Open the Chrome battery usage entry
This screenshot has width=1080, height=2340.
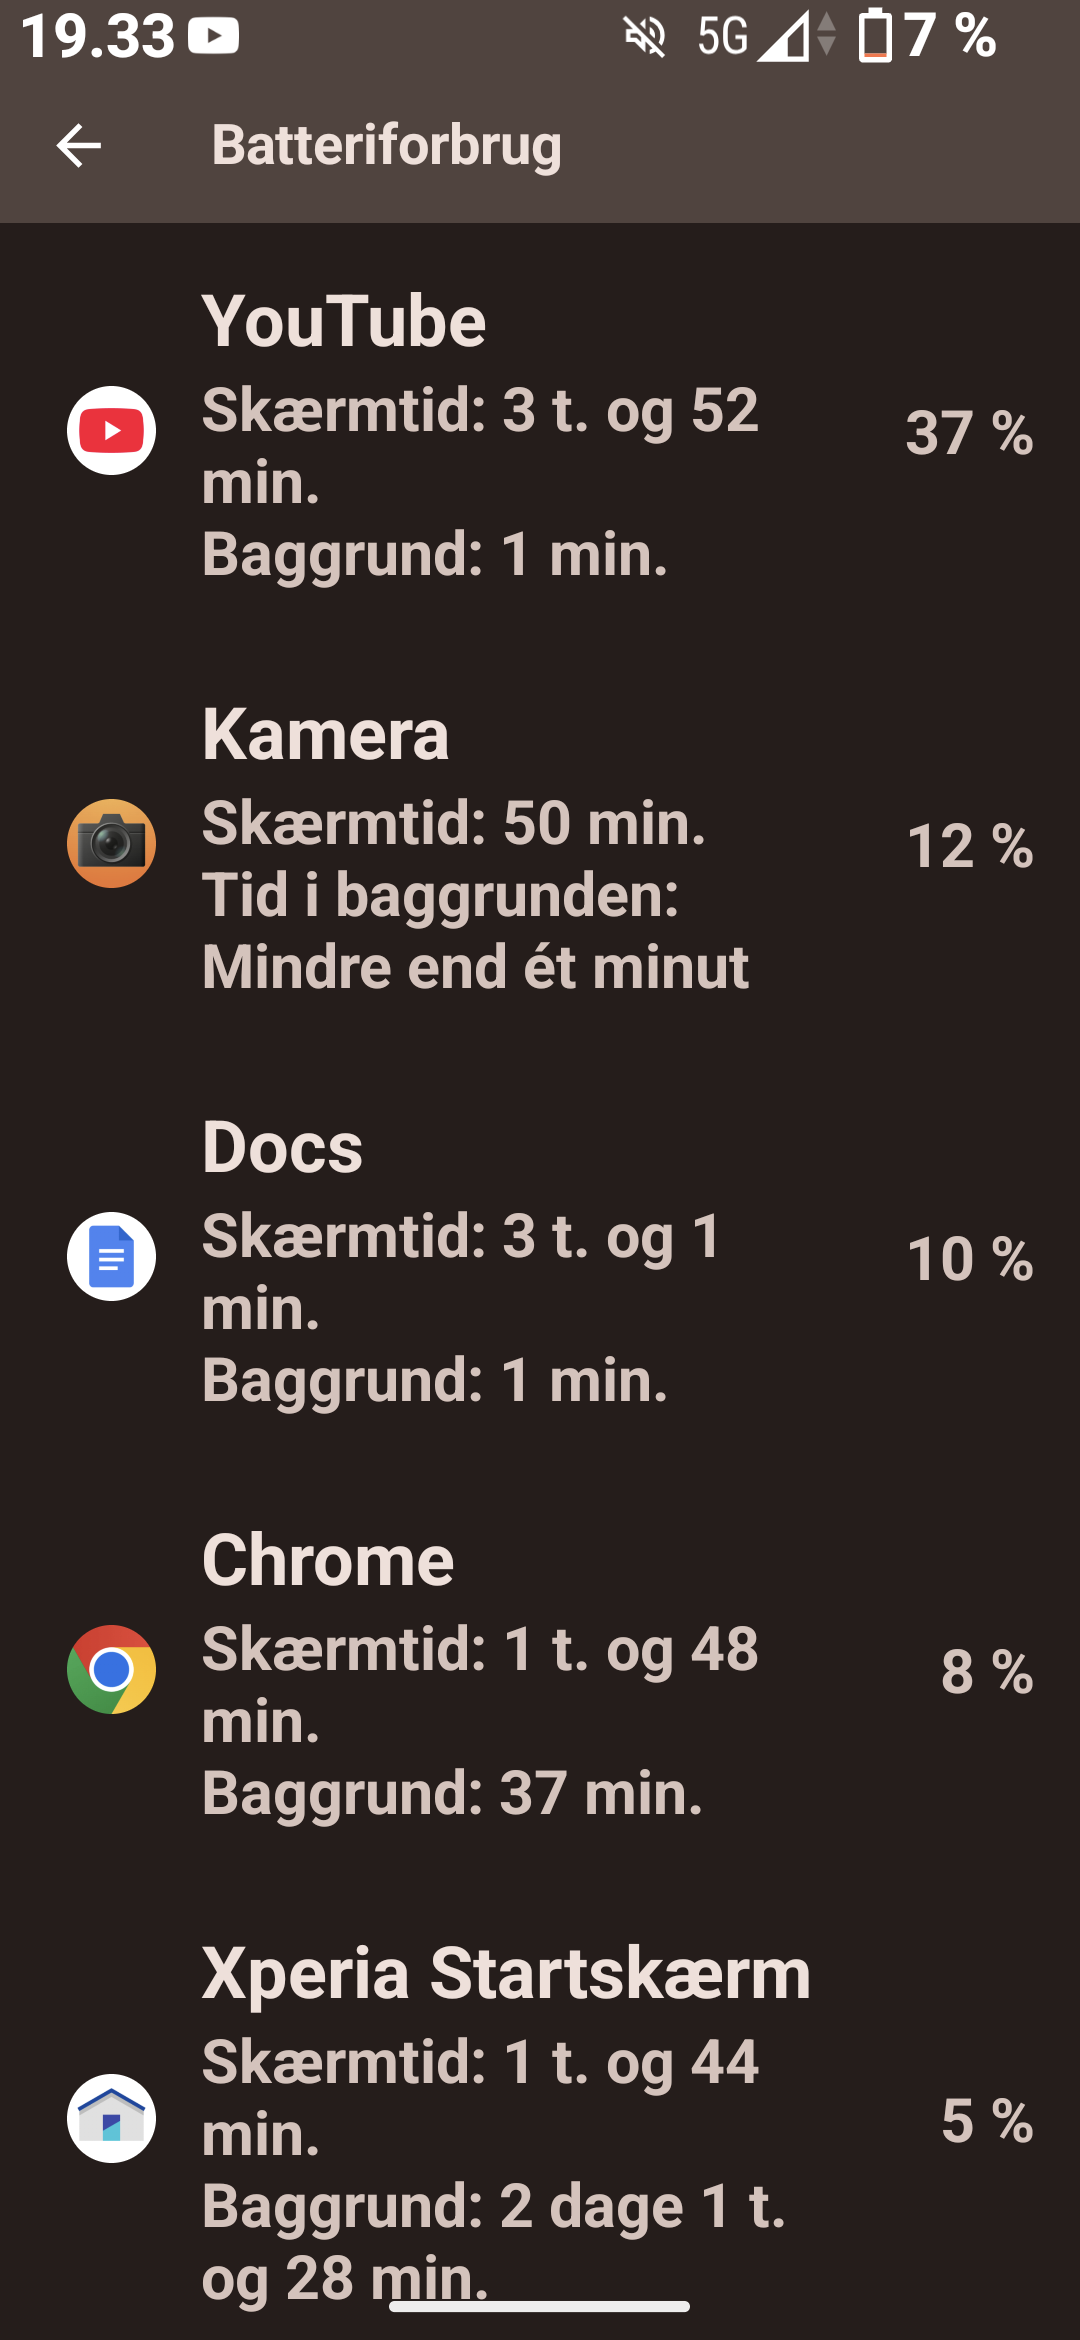(540, 1670)
